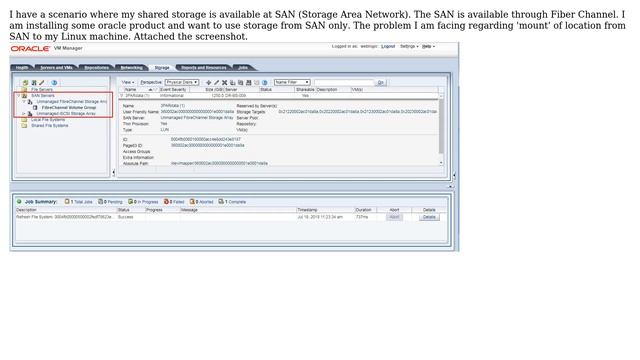Select the Local File Systems tree item
The height and width of the screenshot is (360, 640).
(x=48, y=120)
